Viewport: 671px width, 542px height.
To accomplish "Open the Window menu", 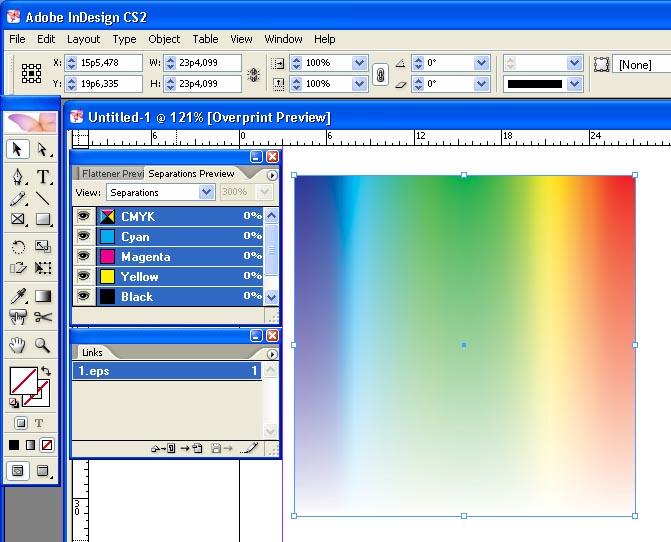I will point(283,39).
